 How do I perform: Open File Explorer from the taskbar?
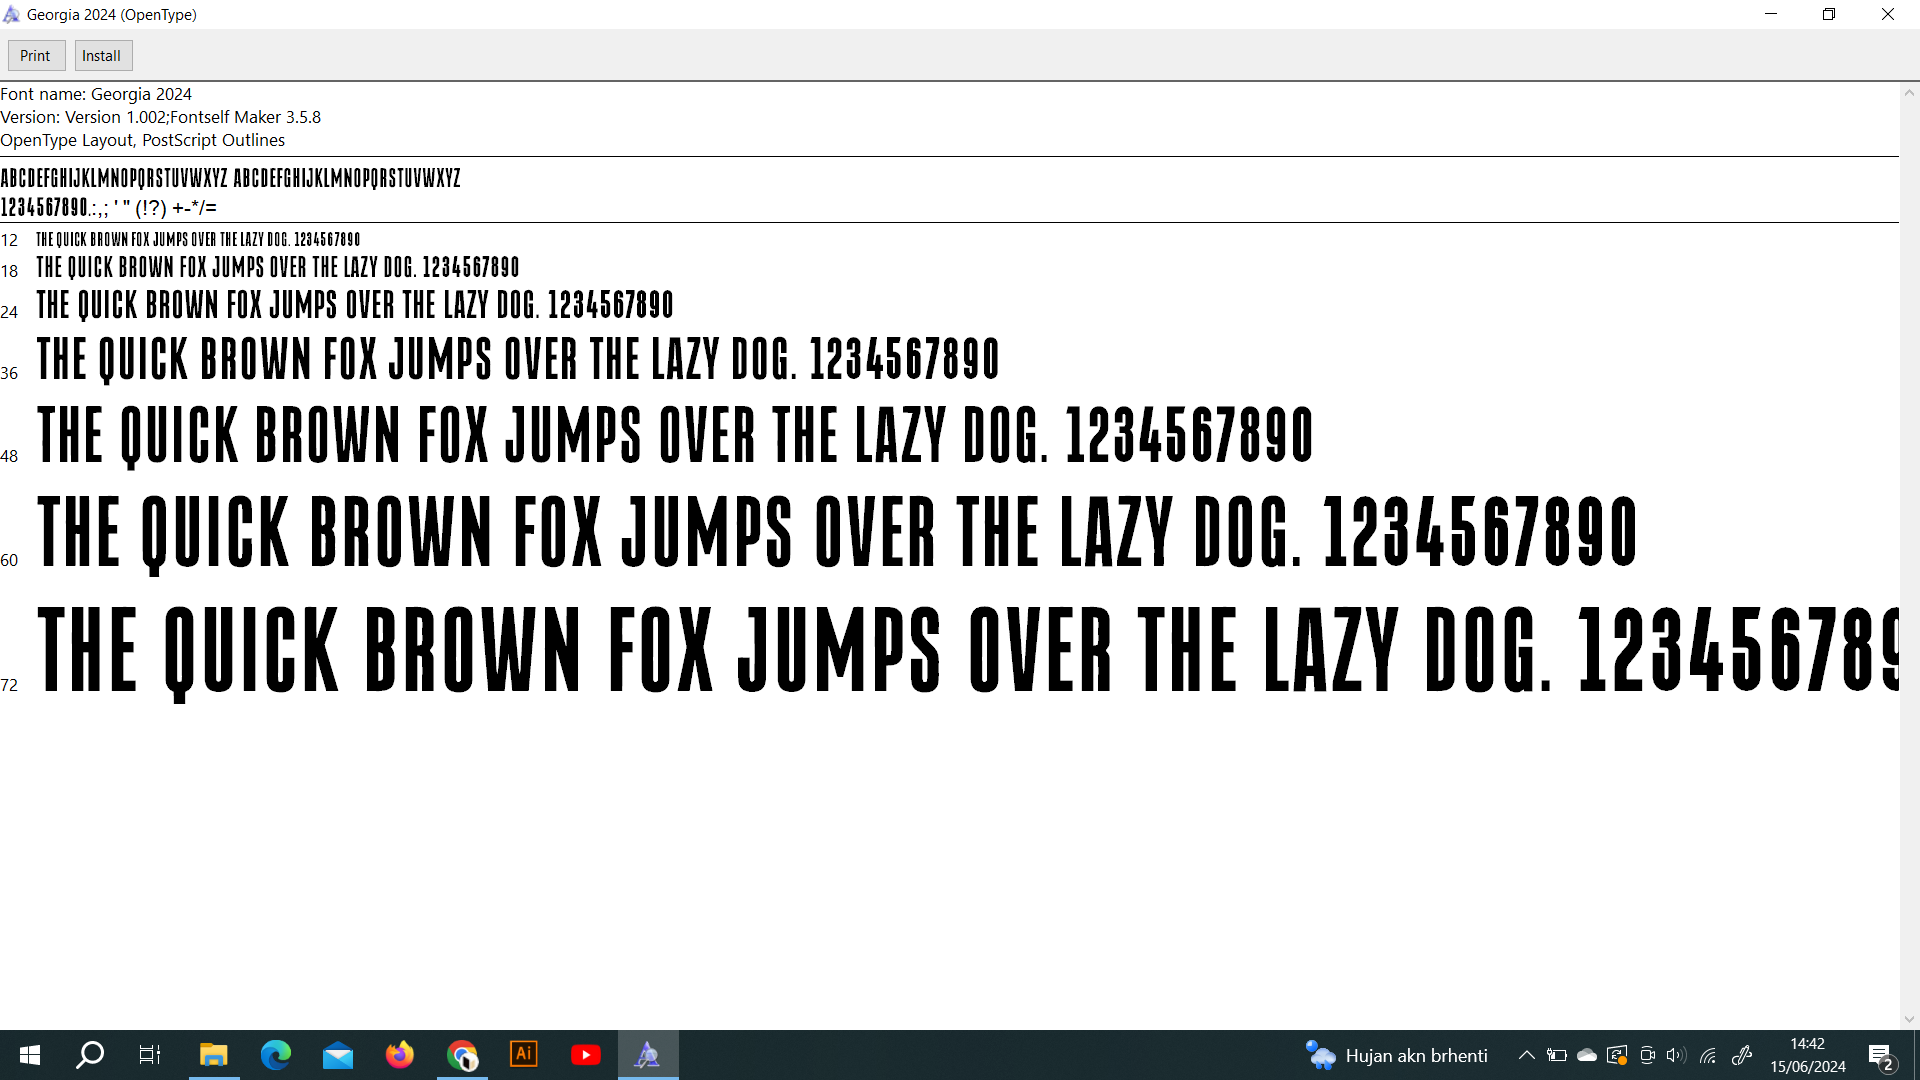click(213, 1055)
